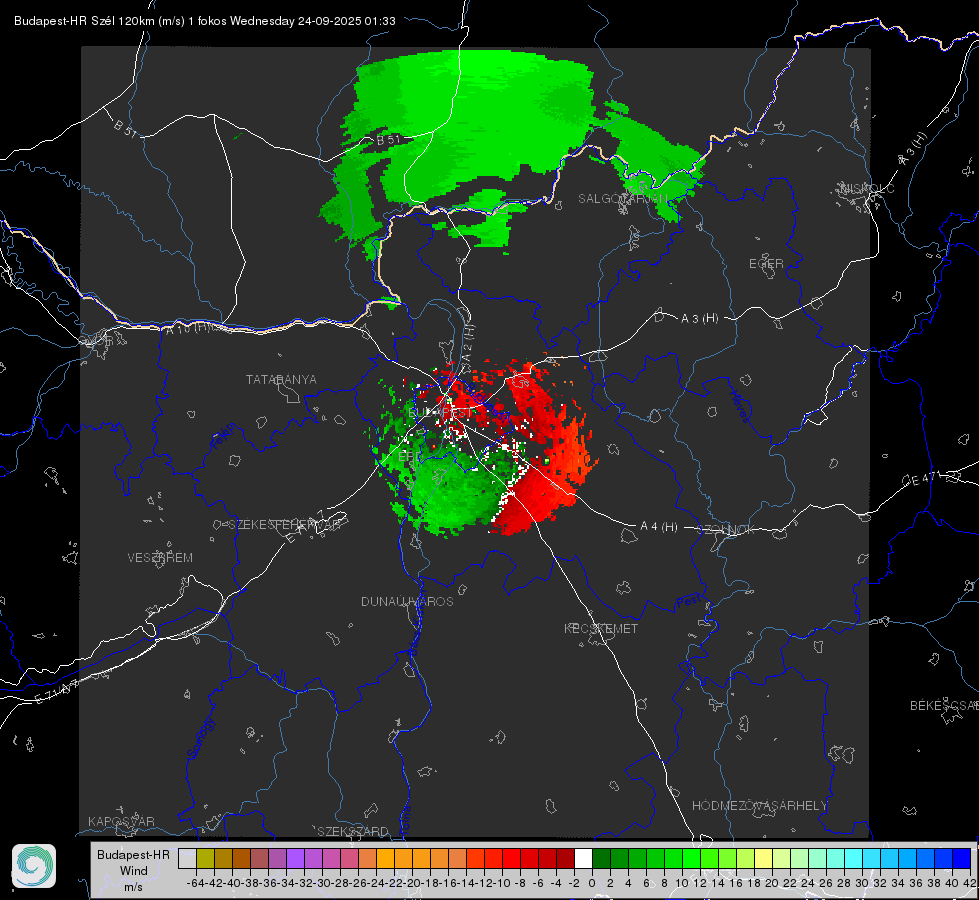Click the gray swatch left of -64

tap(187, 859)
